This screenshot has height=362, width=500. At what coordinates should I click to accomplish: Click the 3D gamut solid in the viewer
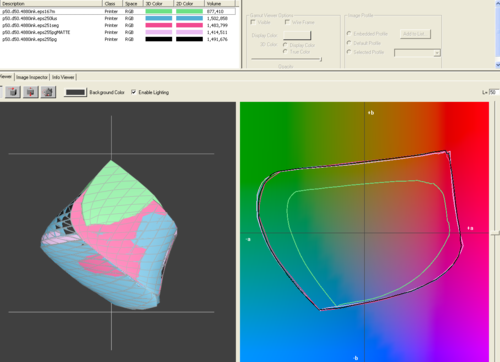coord(109,235)
